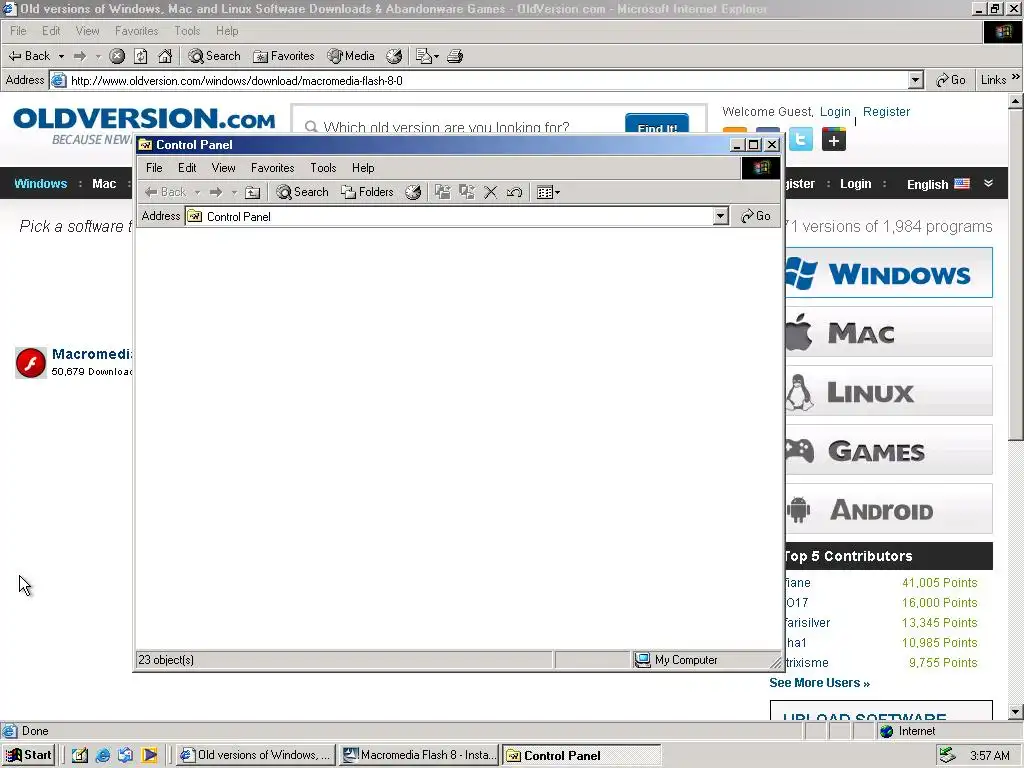Viewport: 1024px width, 768px height.
Task: Click Stop button in Internet Explorer toolbar
Action: [x=117, y=56]
